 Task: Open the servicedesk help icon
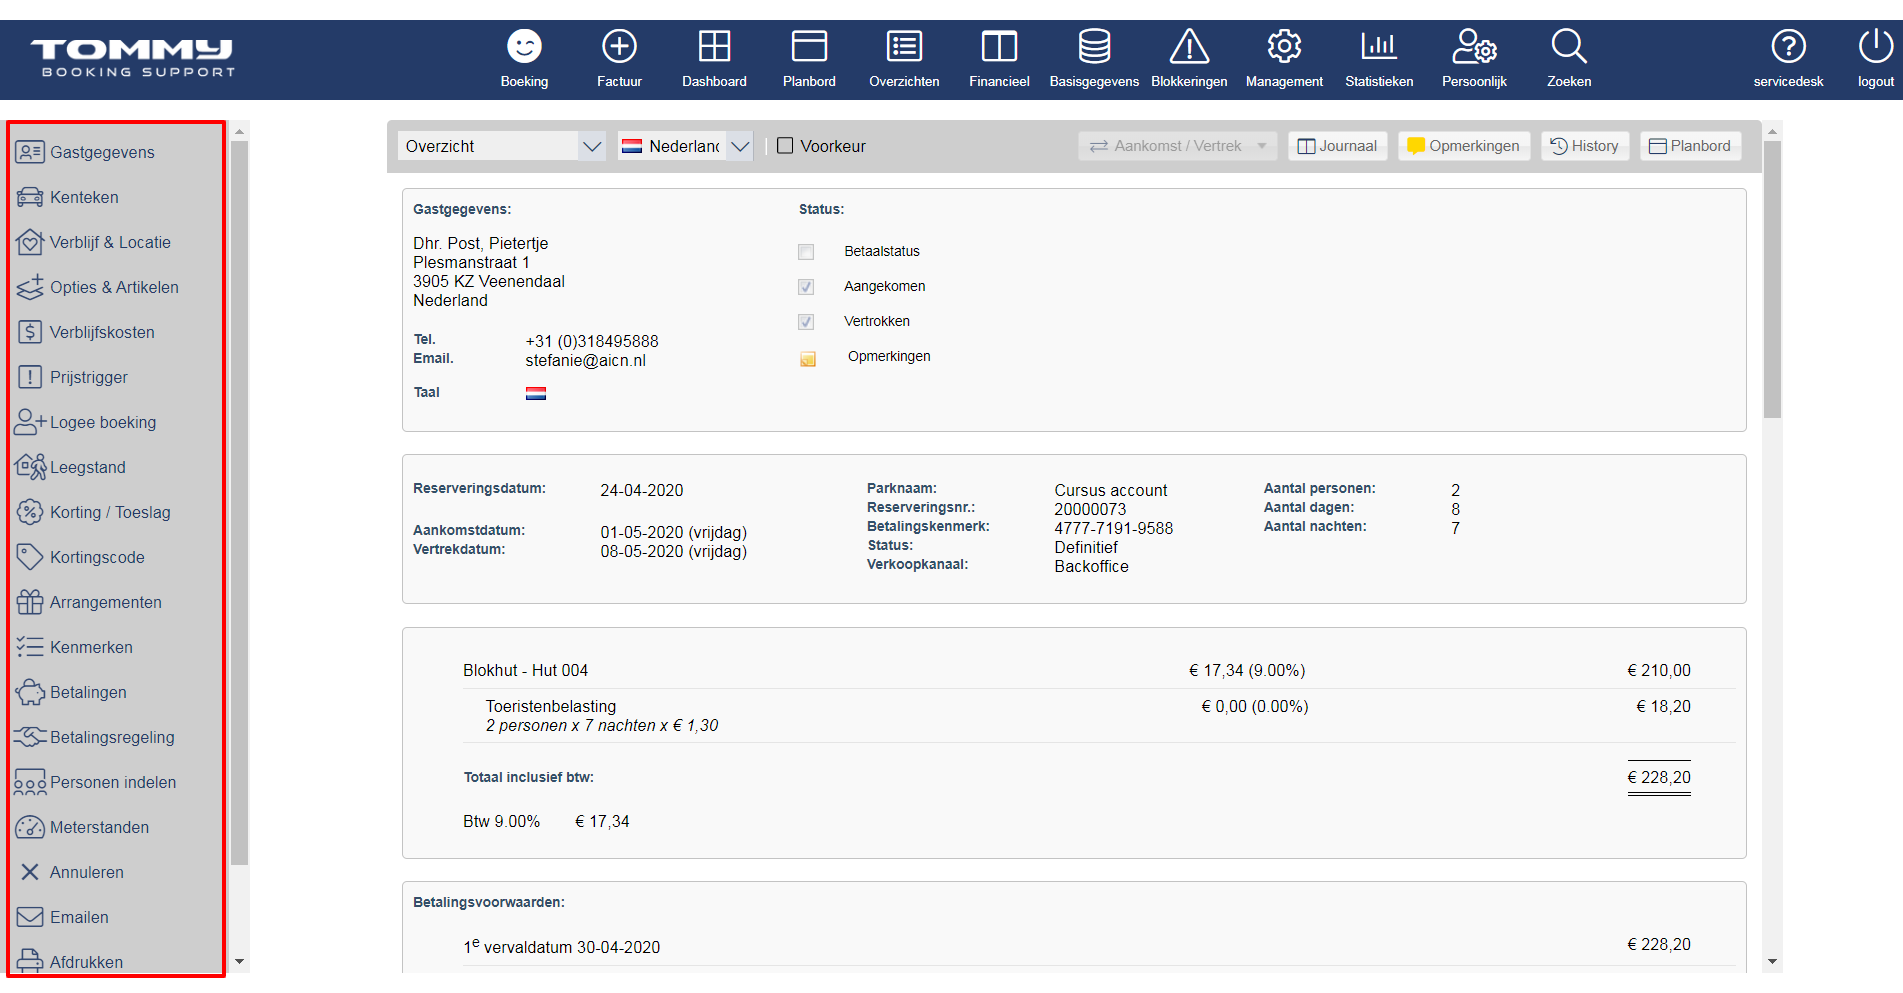[1788, 46]
